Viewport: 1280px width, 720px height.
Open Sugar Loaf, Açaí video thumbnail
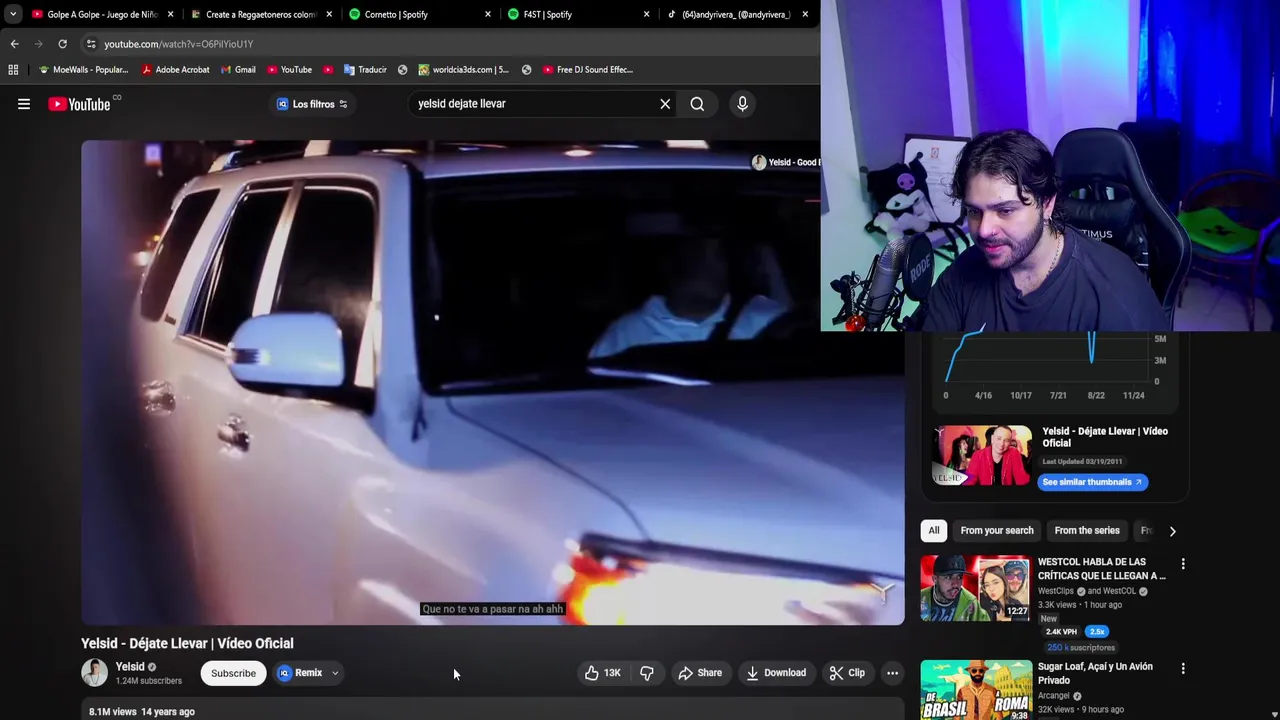click(975, 690)
